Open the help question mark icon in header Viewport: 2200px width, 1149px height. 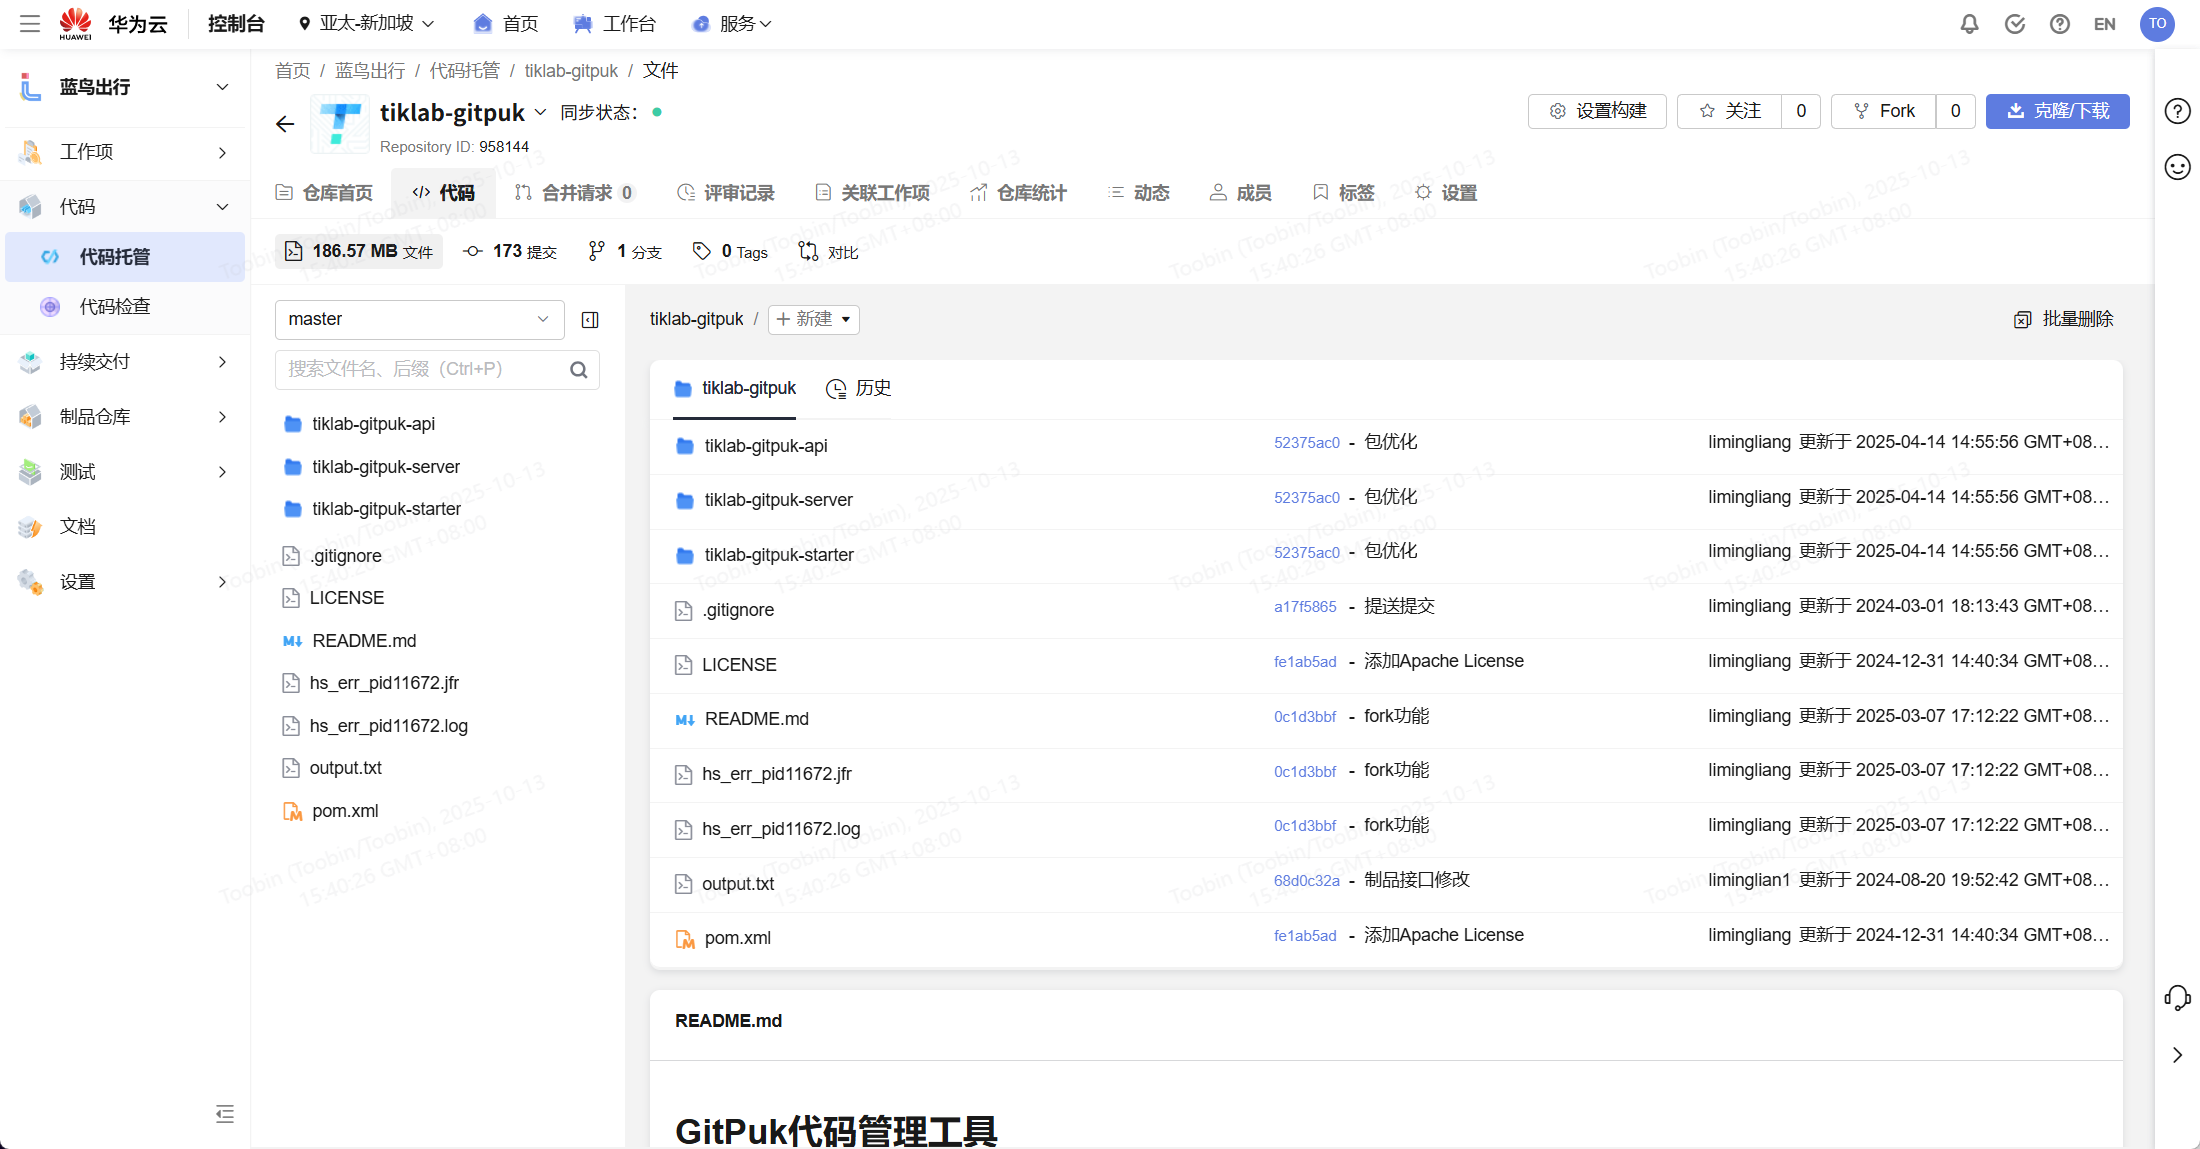[2060, 24]
